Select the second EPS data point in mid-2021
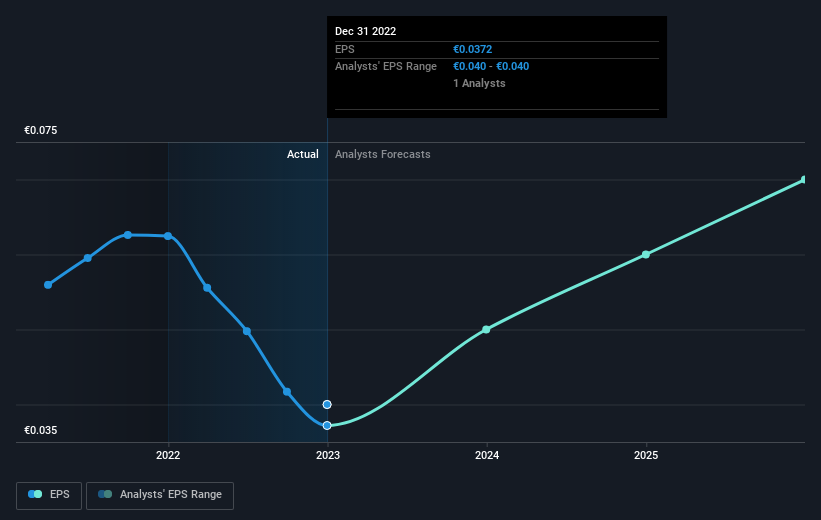The height and width of the screenshot is (520, 821). [88, 258]
